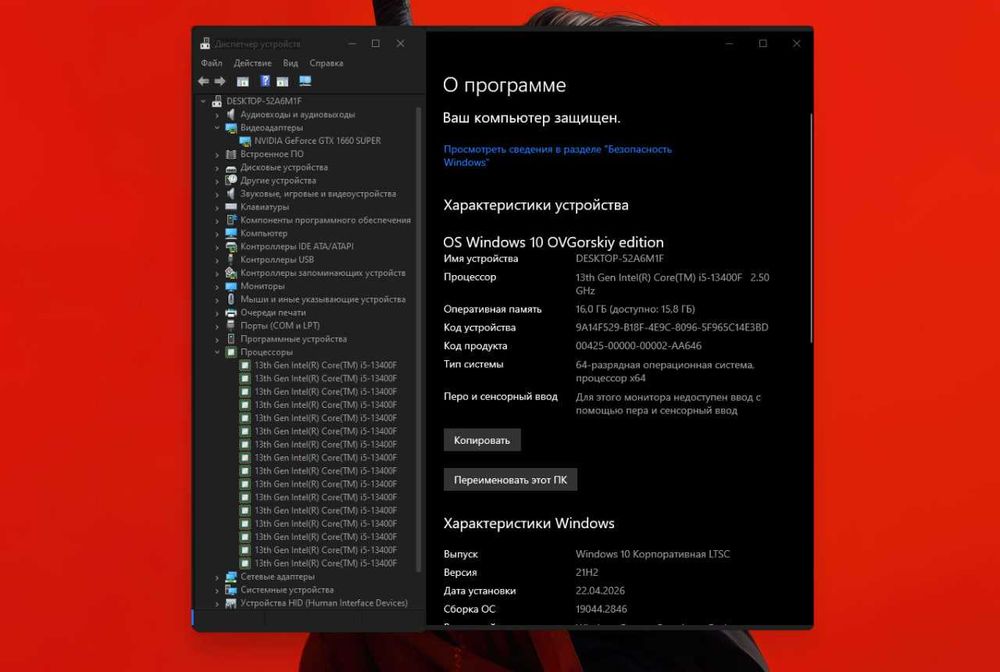The image size is (1000, 672).
Task: Click Device Manager vertical scrollbar
Action: [418, 338]
